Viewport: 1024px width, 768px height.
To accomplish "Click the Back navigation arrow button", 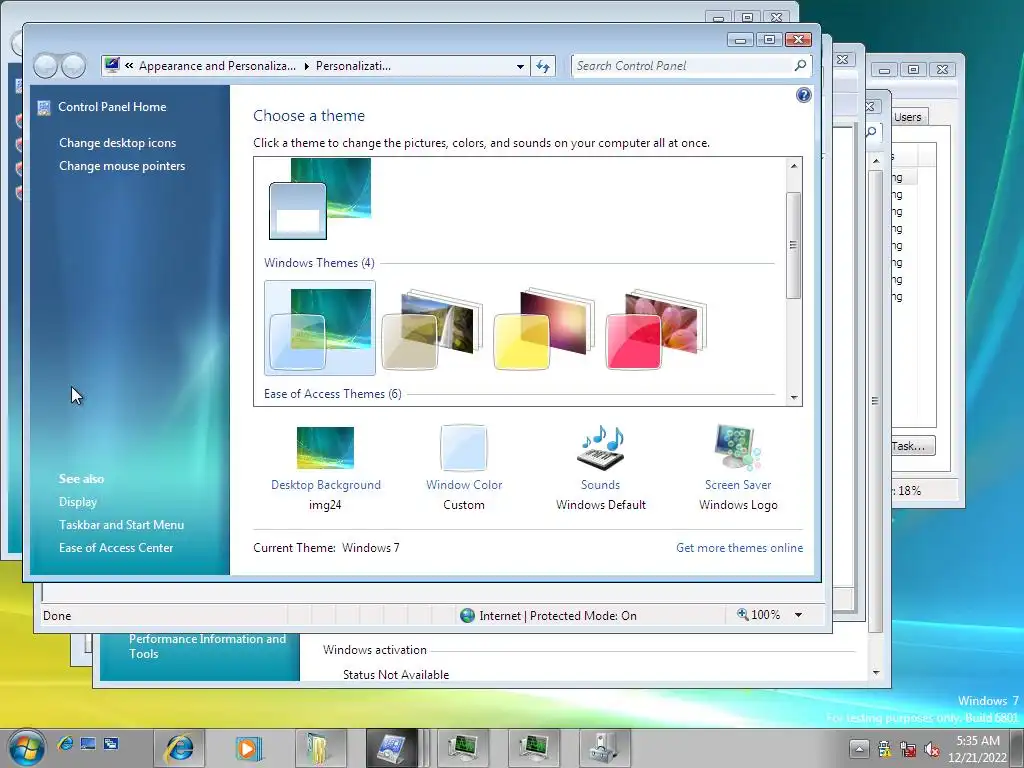I will [x=46, y=65].
